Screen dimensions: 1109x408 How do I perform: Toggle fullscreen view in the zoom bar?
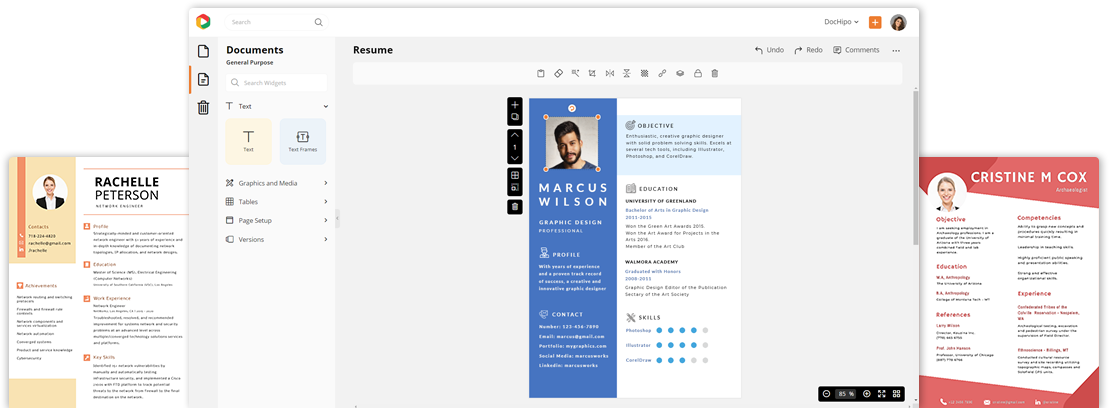tap(881, 394)
